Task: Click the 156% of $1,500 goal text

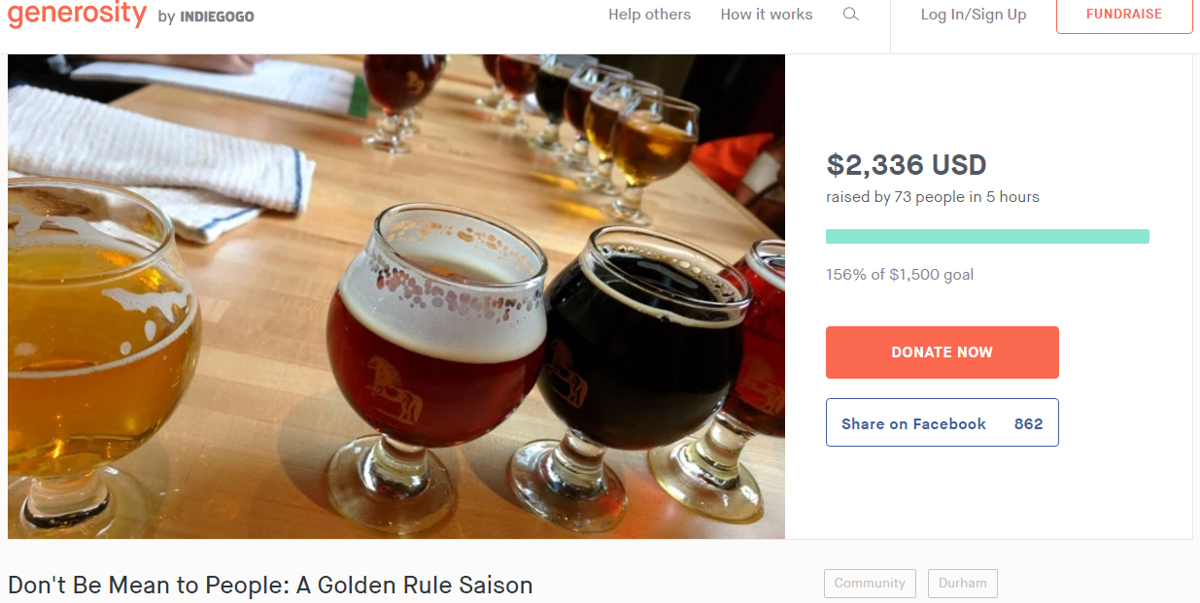Action: 899,274
